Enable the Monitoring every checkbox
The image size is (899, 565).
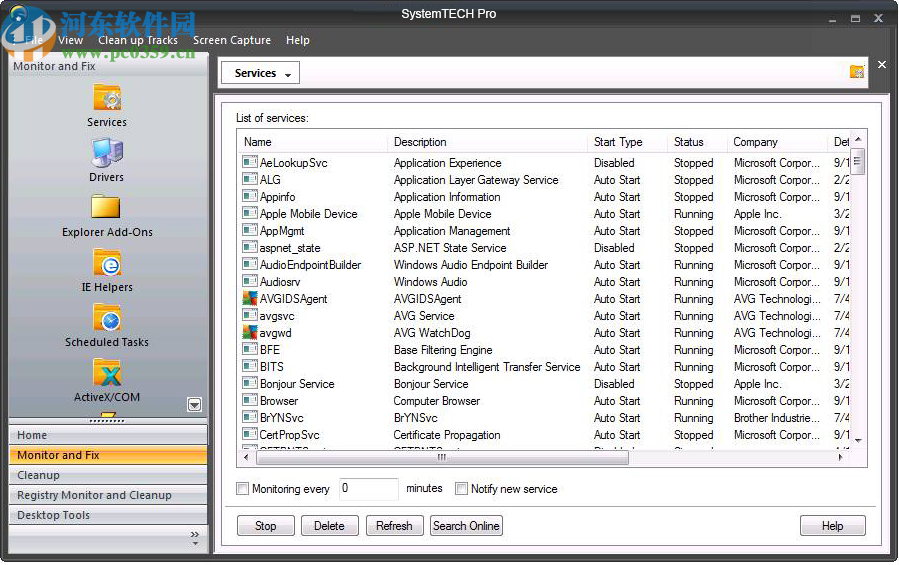243,489
